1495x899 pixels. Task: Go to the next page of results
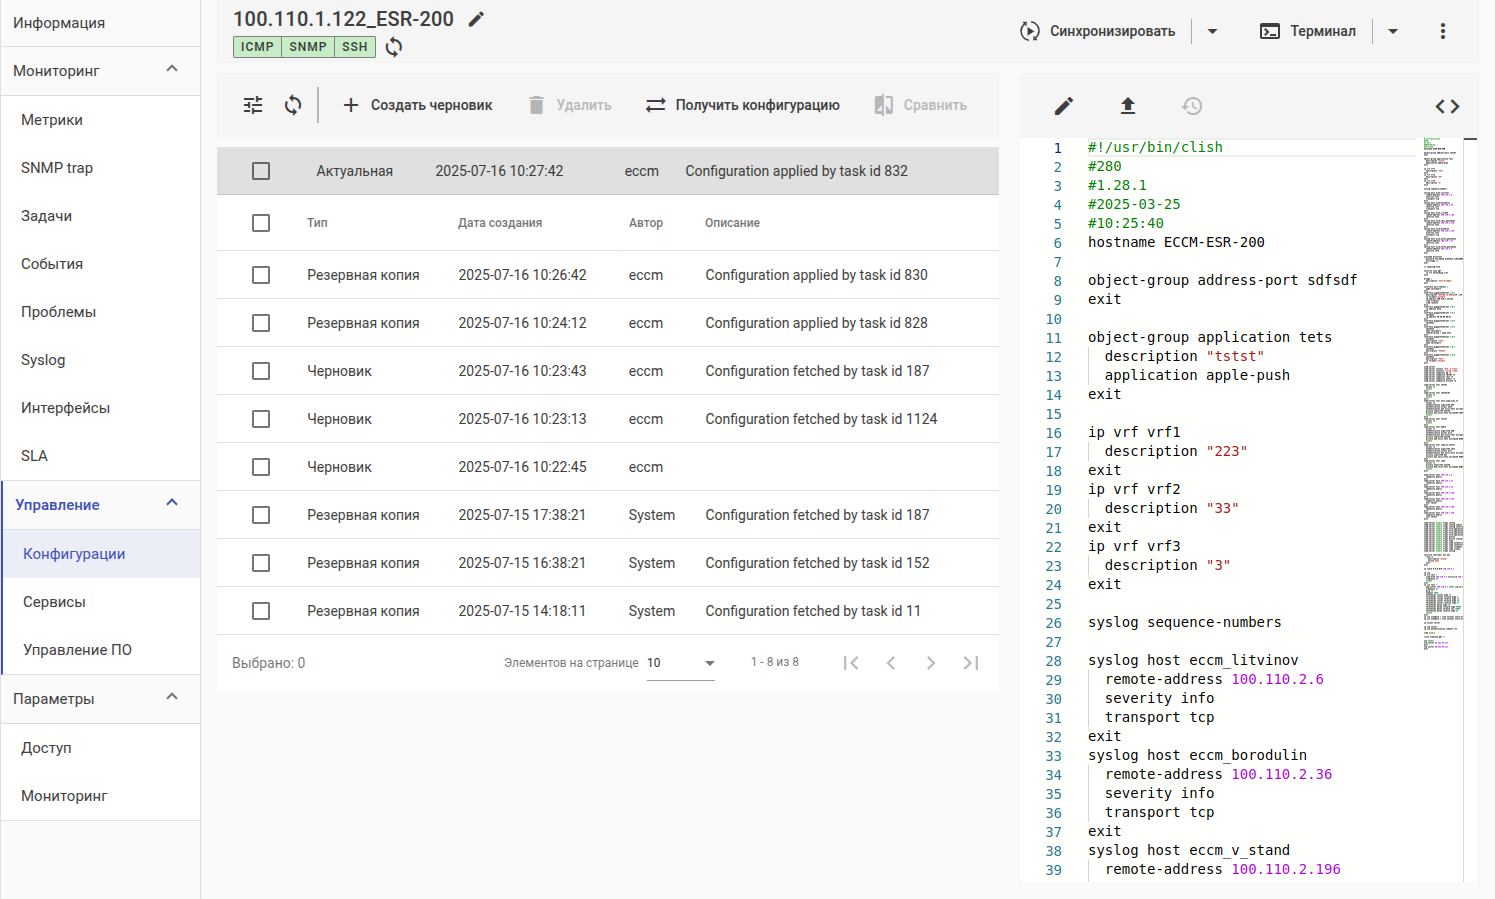click(x=931, y=663)
